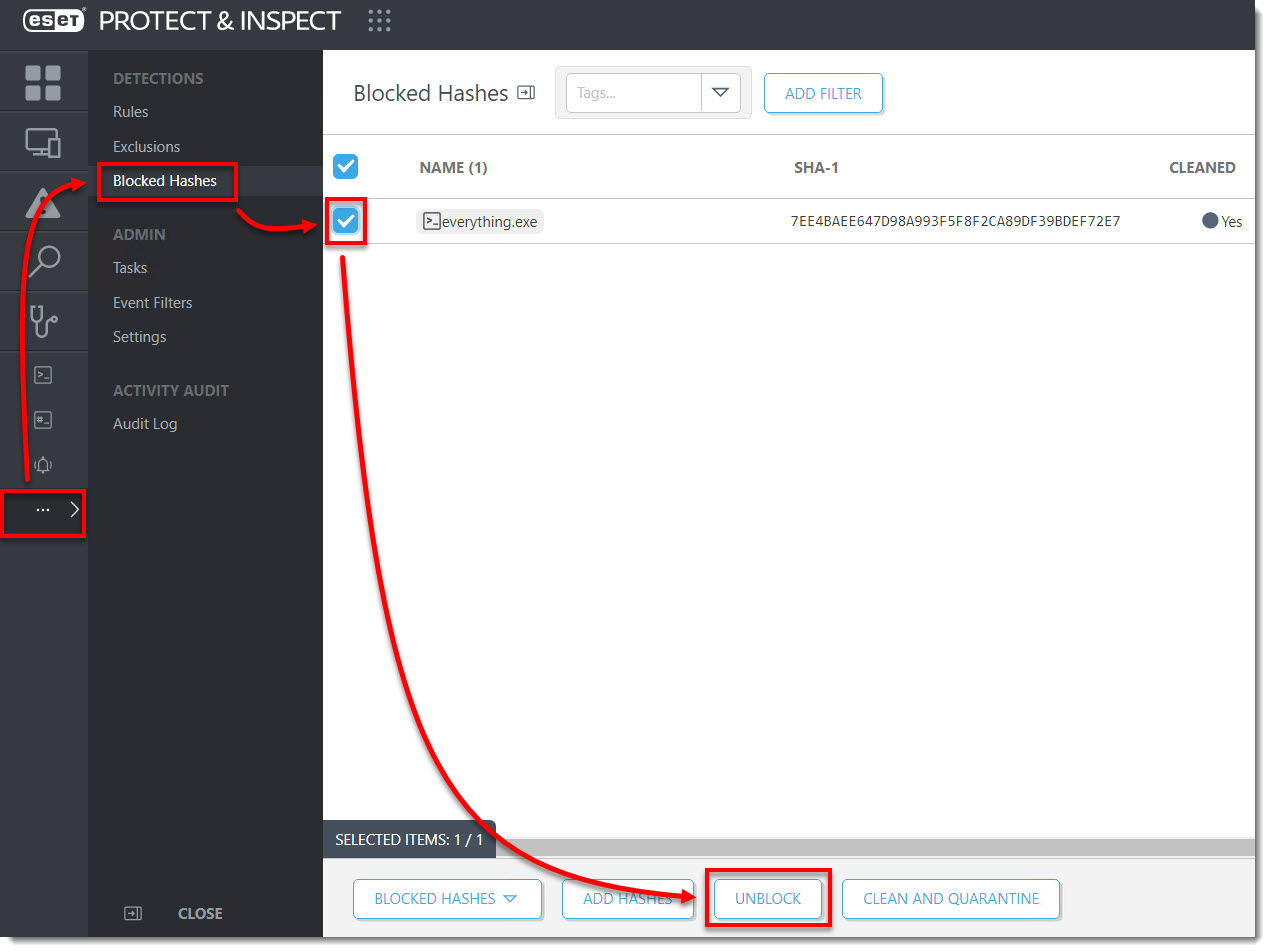Go to Exclusions in Detections menu
Viewport: 1270px width, 952px height.
pyautogui.click(x=147, y=147)
